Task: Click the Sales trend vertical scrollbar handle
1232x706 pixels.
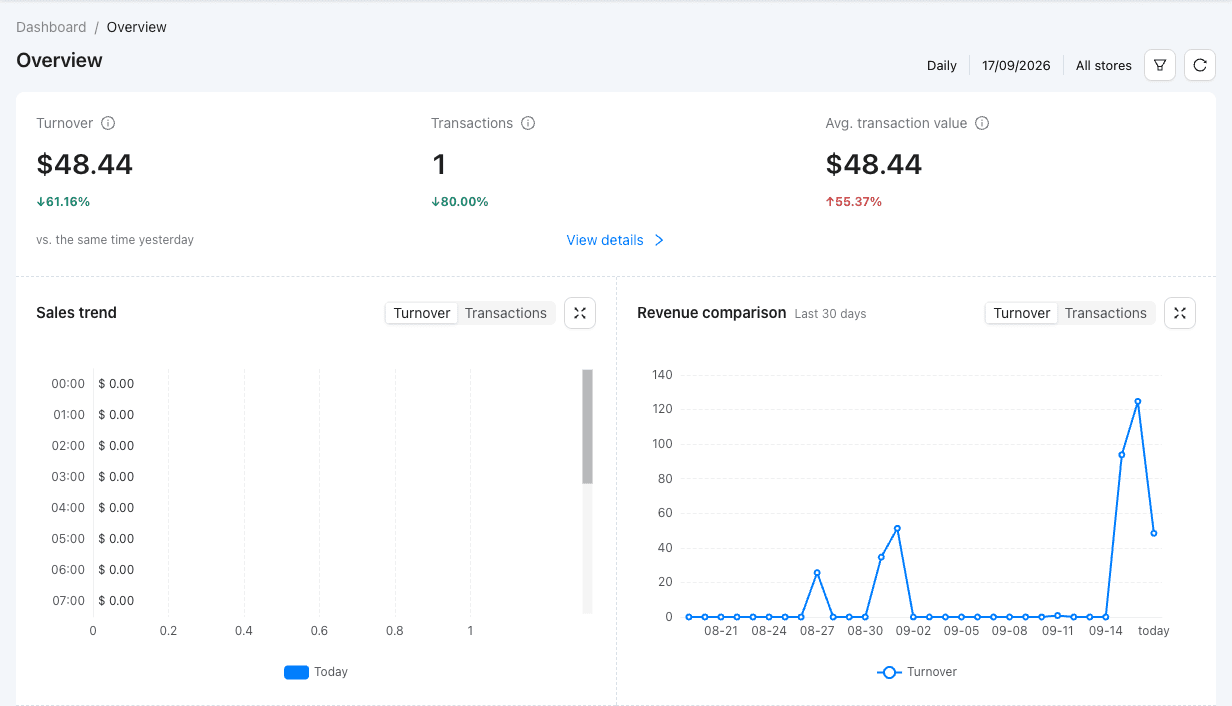Action: (588, 427)
